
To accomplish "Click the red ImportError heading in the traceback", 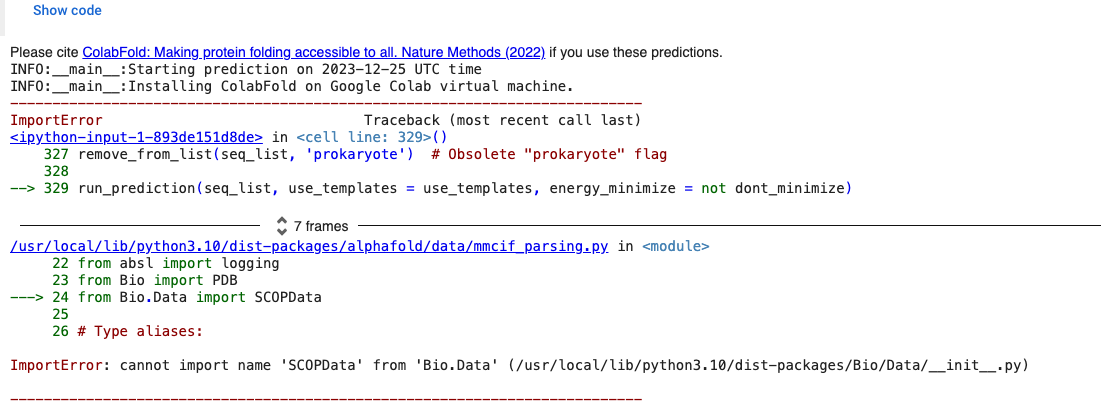I will [56, 120].
